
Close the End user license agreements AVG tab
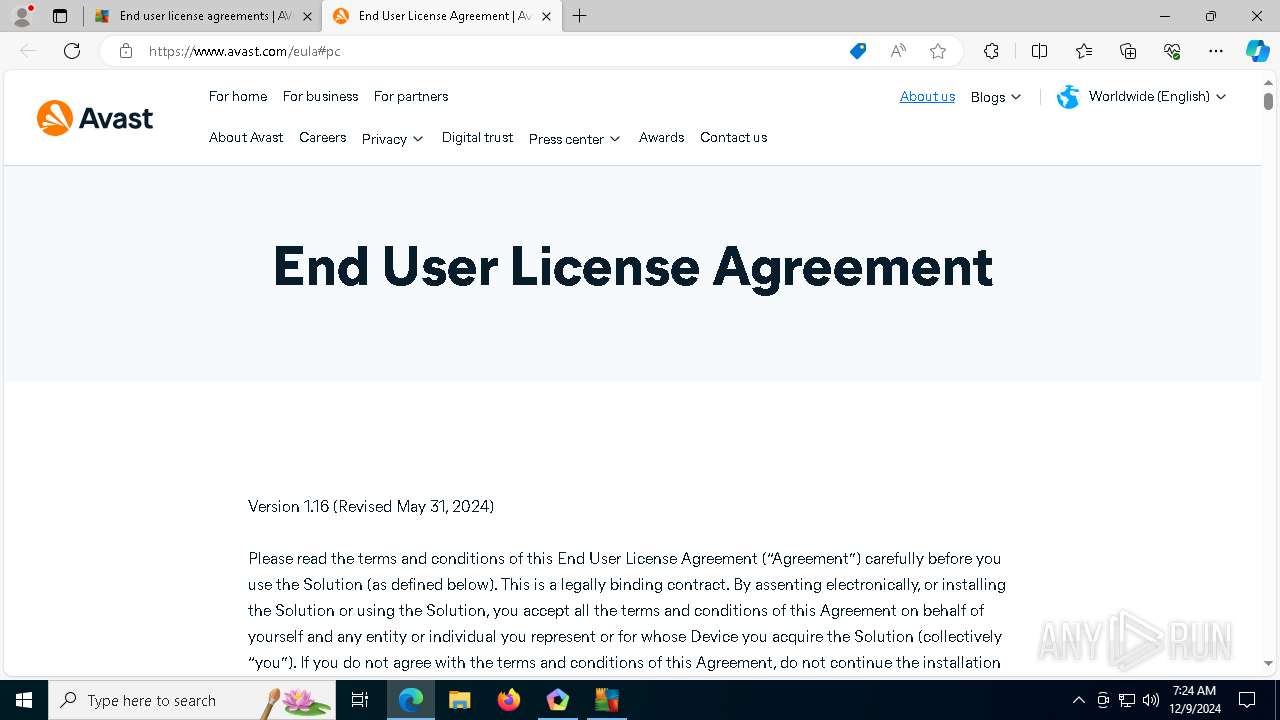pyautogui.click(x=307, y=16)
